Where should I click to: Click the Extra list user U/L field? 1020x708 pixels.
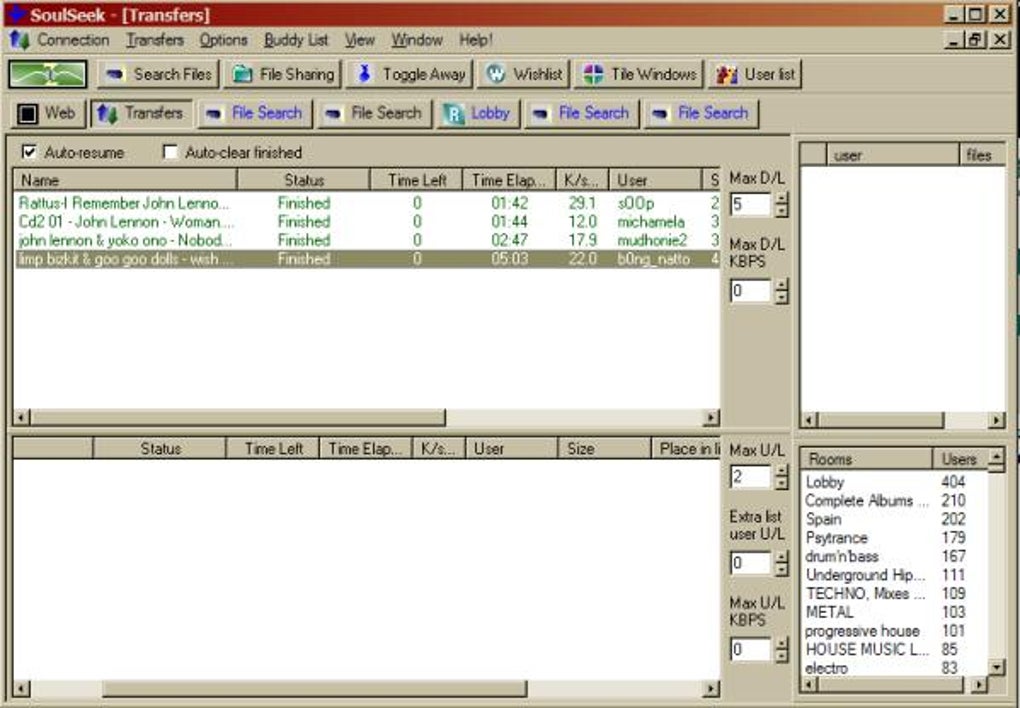point(751,563)
